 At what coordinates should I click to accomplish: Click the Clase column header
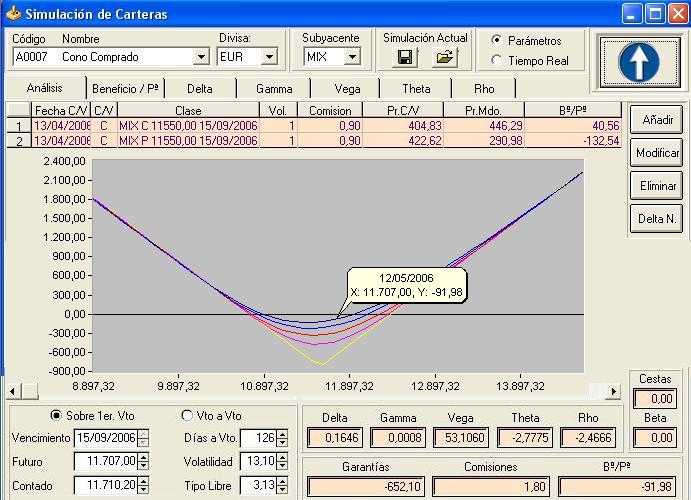coord(188,110)
